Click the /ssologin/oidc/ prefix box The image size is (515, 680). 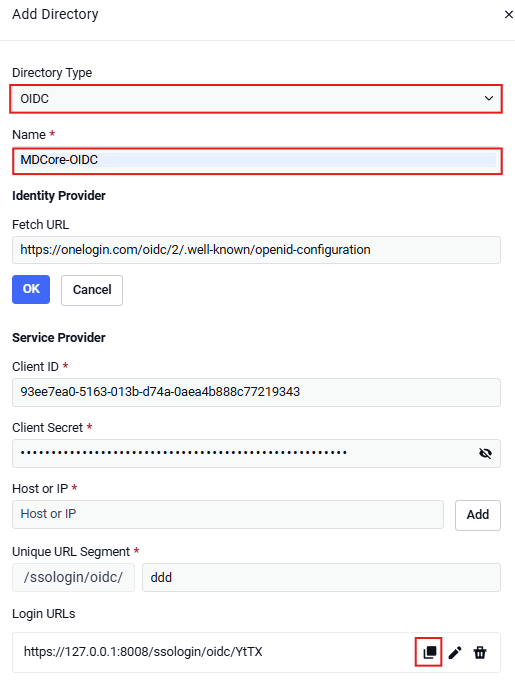tap(73, 577)
